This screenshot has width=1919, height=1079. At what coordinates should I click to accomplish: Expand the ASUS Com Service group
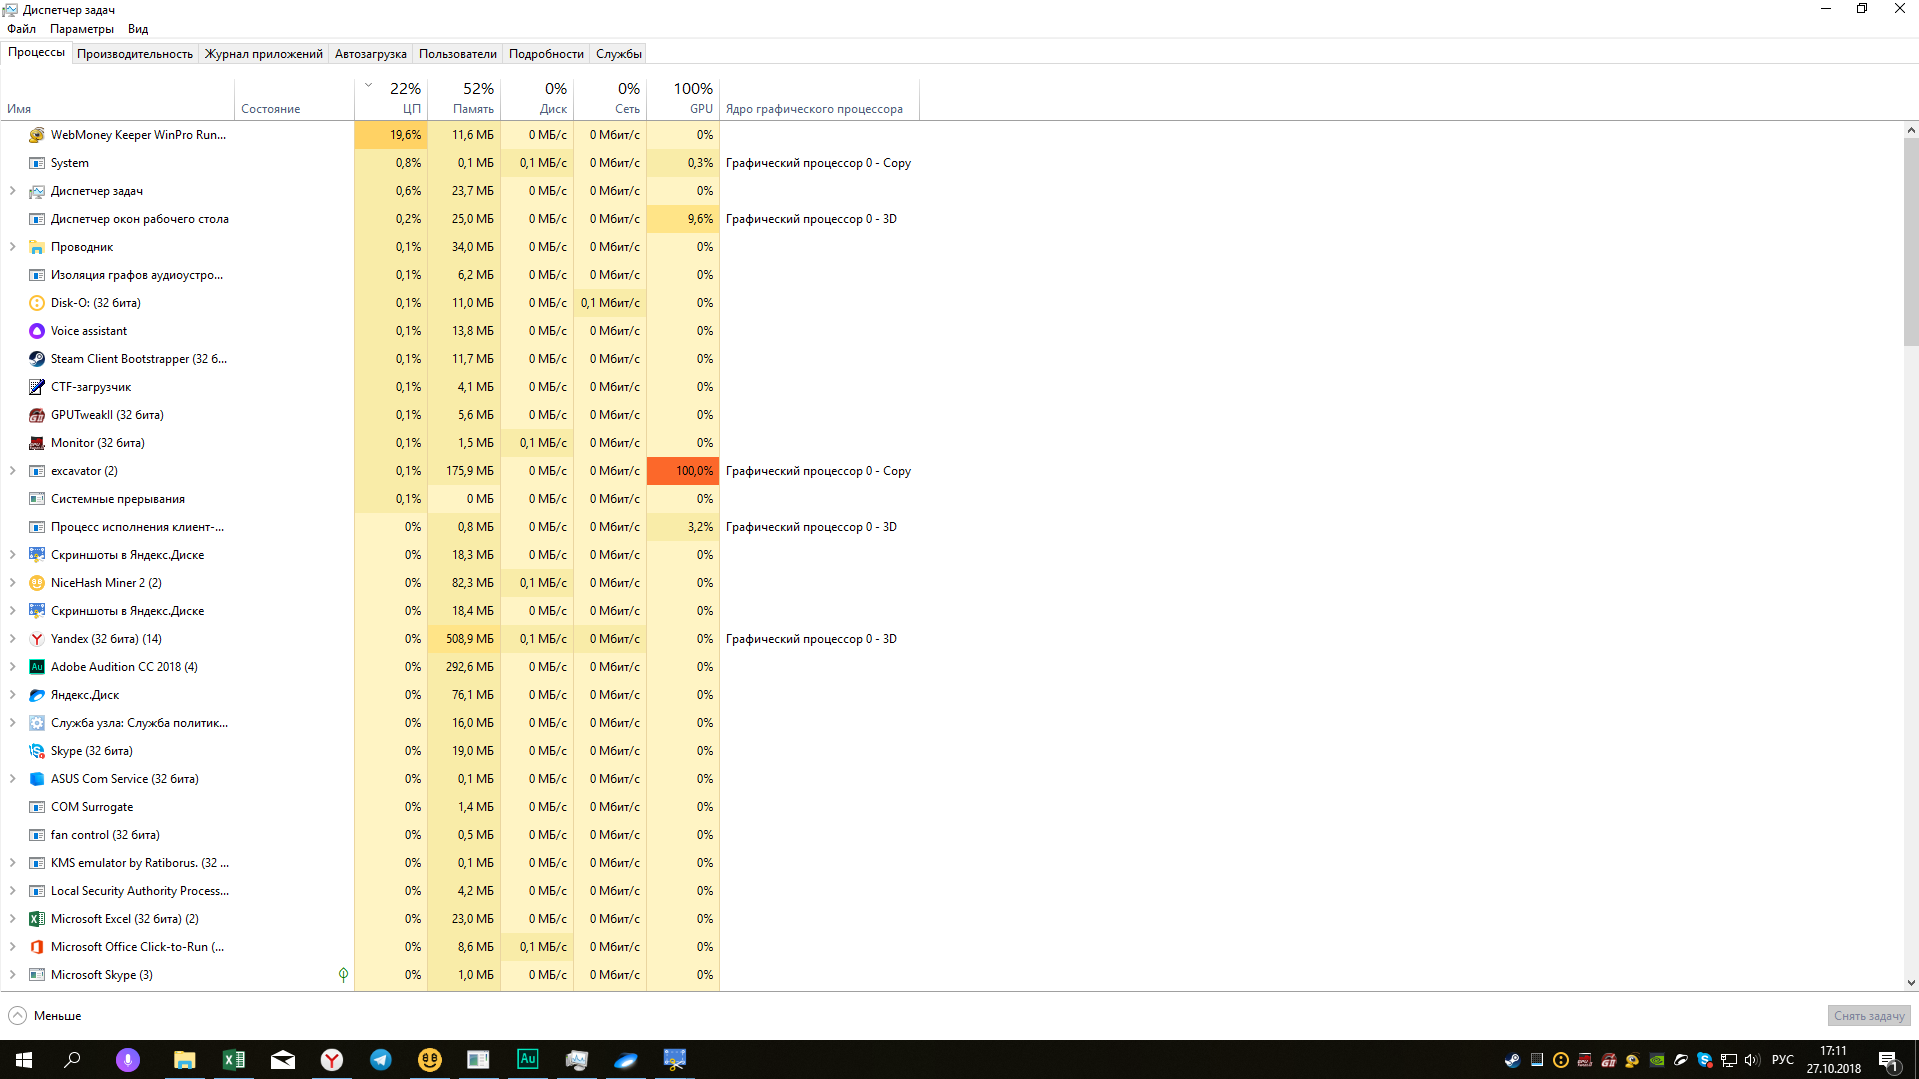(x=12, y=779)
